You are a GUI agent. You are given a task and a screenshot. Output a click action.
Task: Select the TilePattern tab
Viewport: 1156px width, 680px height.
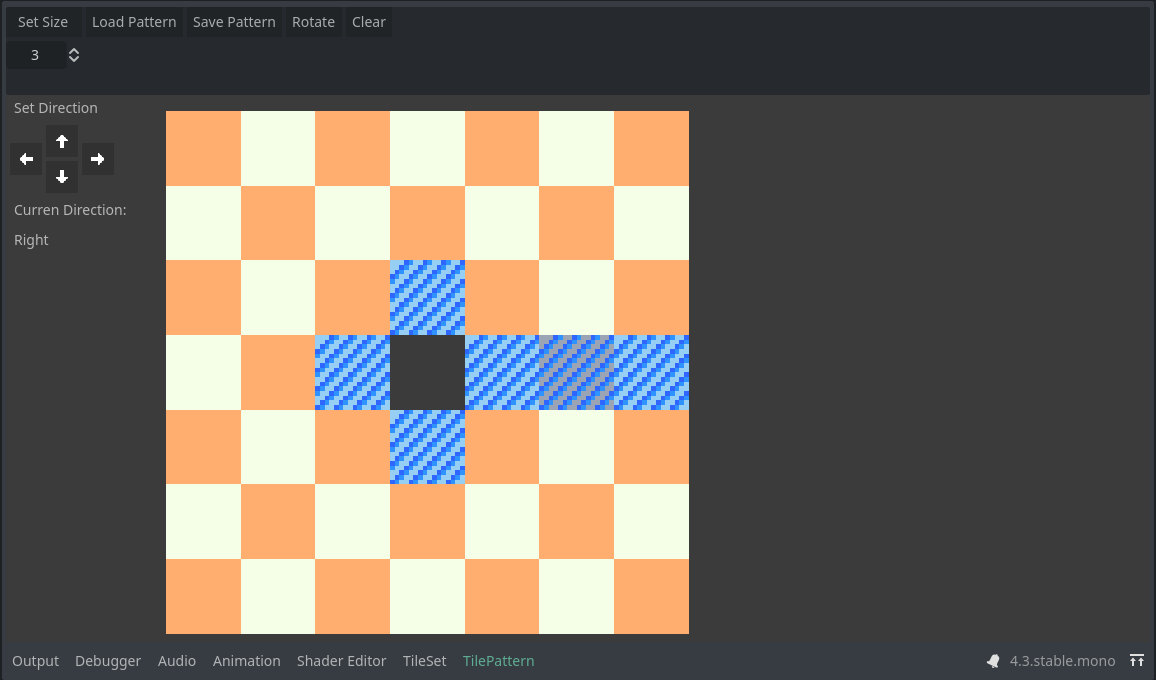pos(498,661)
